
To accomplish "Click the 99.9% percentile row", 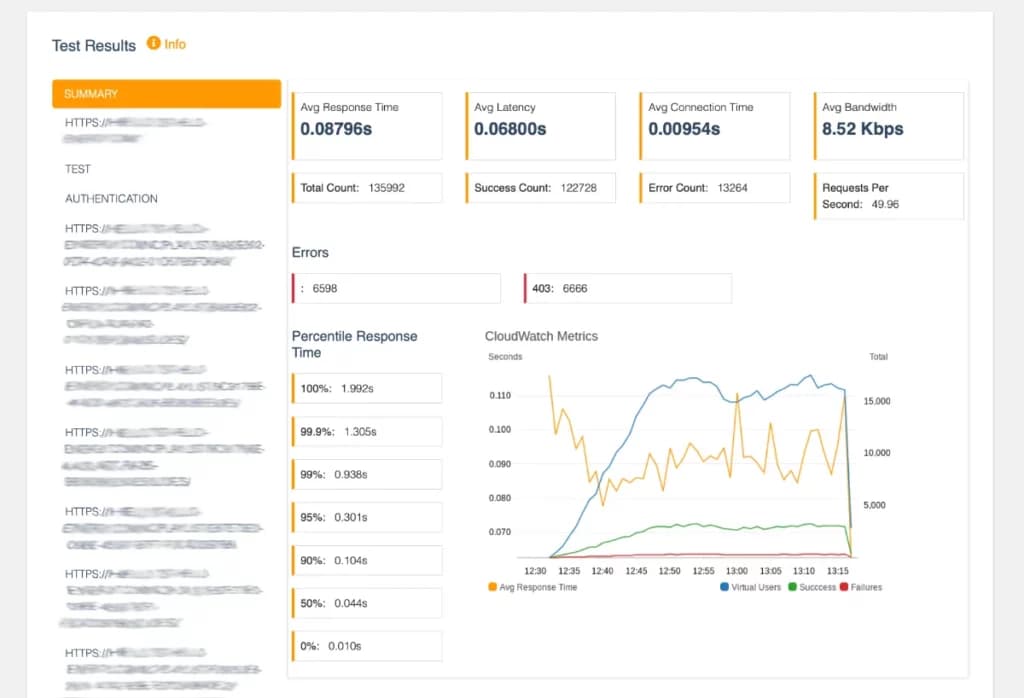I will click(x=366, y=432).
